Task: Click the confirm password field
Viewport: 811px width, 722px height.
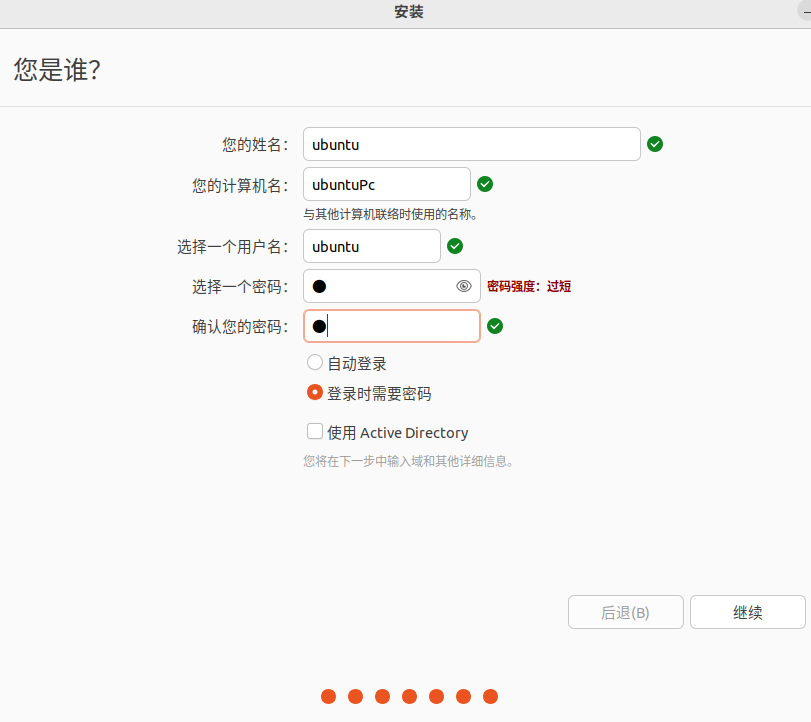Action: click(x=392, y=326)
